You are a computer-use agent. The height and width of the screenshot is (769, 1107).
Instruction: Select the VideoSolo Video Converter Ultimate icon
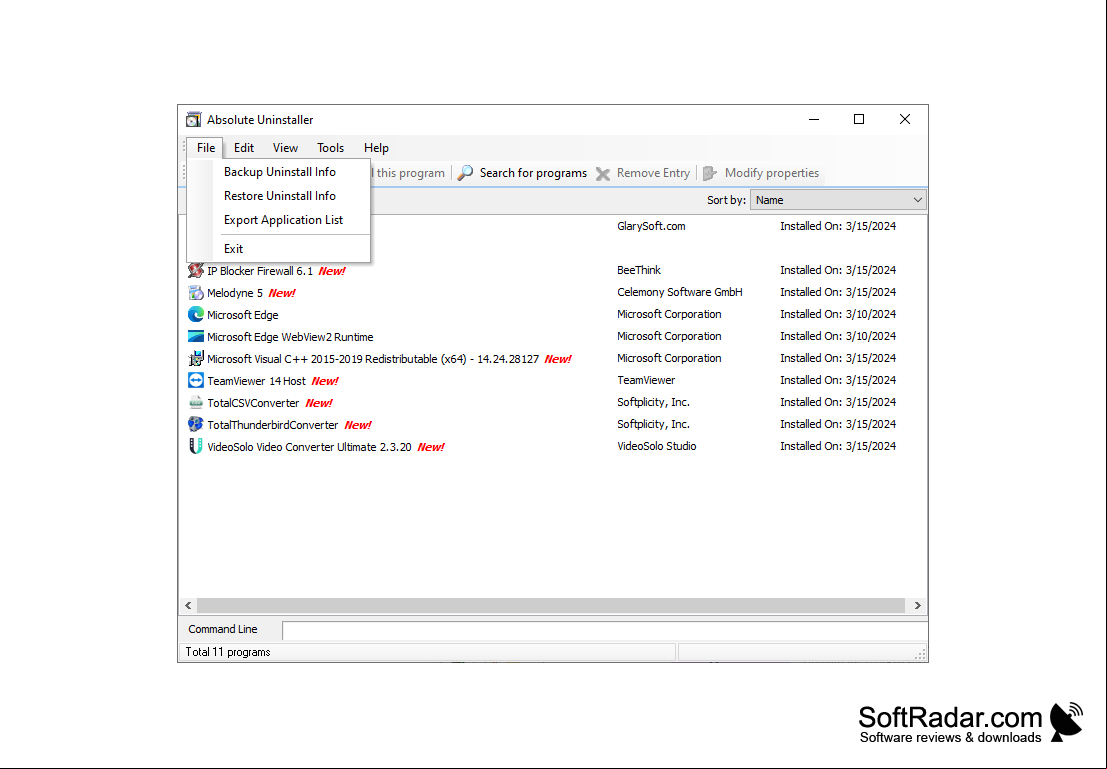point(196,446)
